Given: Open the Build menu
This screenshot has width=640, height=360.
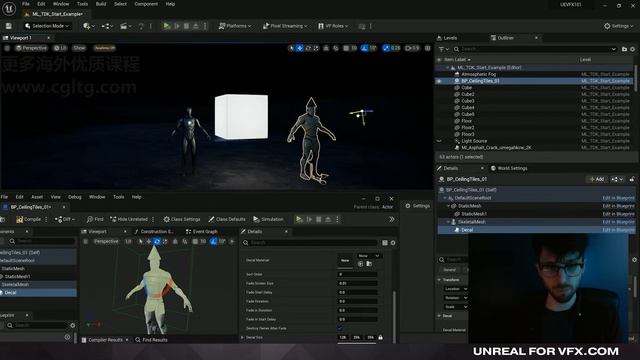Looking at the screenshot, I should tap(101, 4).
